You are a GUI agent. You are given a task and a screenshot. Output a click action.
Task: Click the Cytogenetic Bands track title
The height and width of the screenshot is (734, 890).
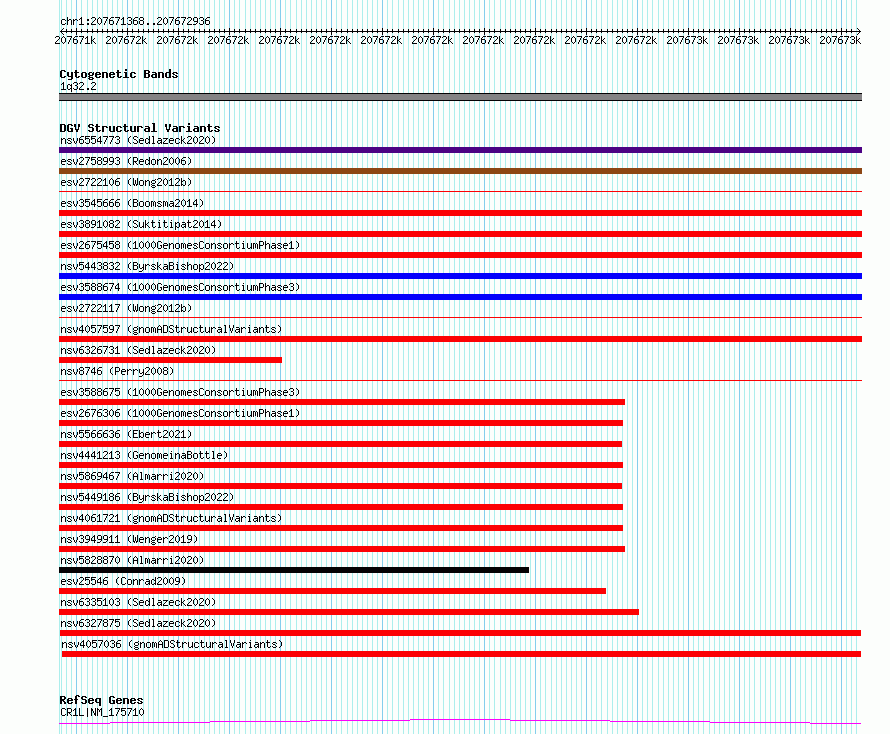[119, 74]
